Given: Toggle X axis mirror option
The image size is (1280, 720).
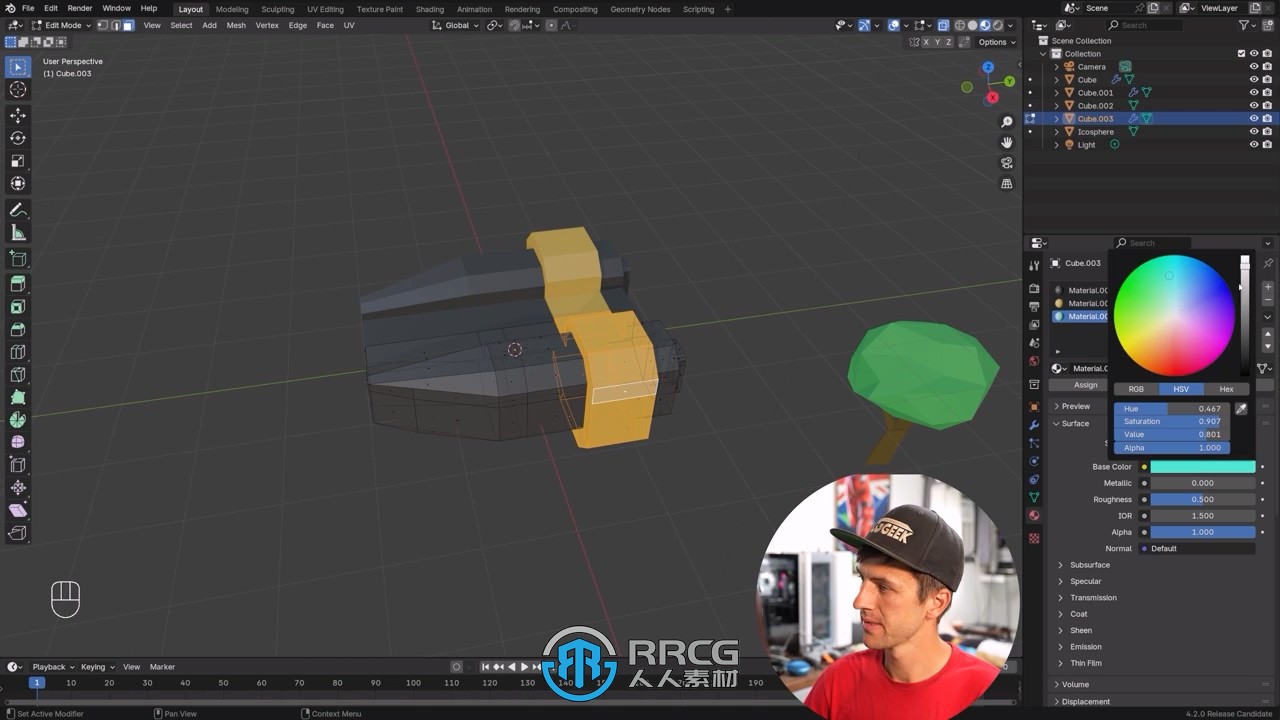Looking at the screenshot, I should (926, 42).
